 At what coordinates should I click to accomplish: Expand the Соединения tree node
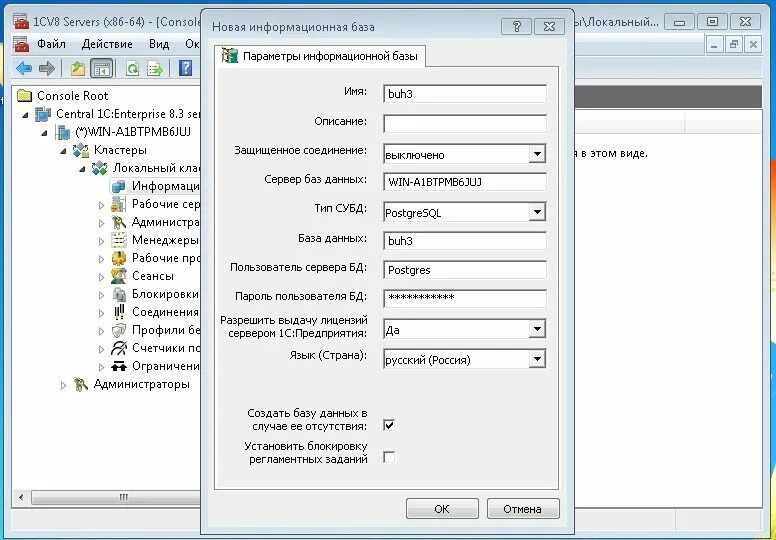[x=101, y=313]
